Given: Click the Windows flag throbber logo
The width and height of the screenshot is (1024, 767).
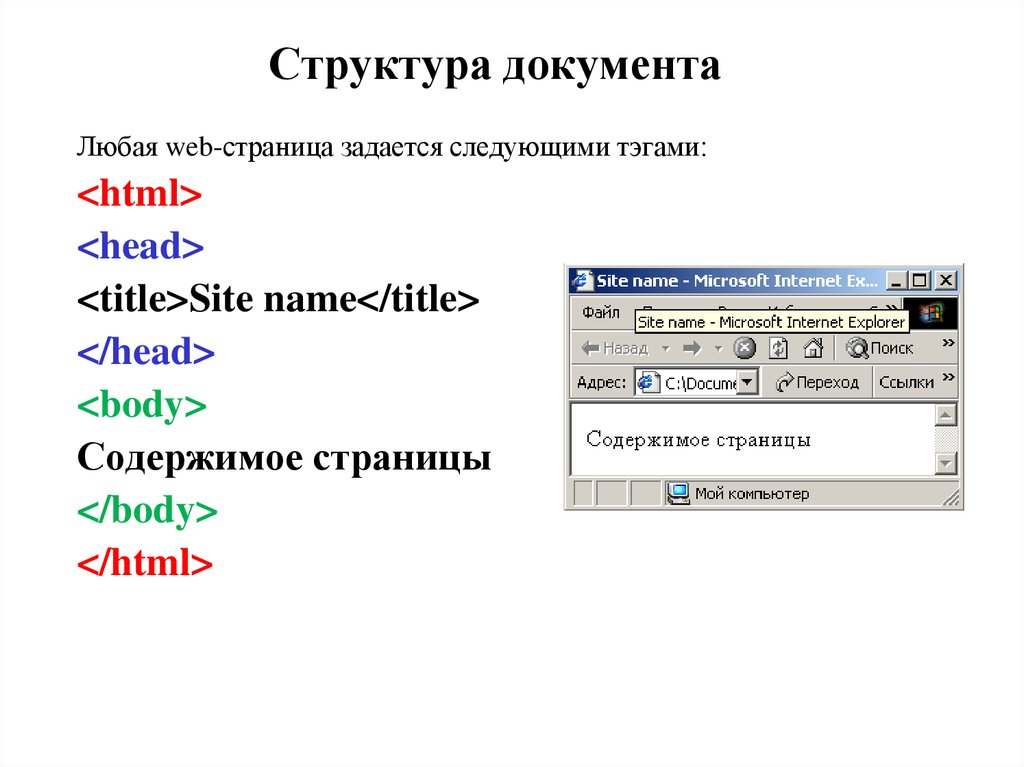Looking at the screenshot, I should (x=931, y=314).
